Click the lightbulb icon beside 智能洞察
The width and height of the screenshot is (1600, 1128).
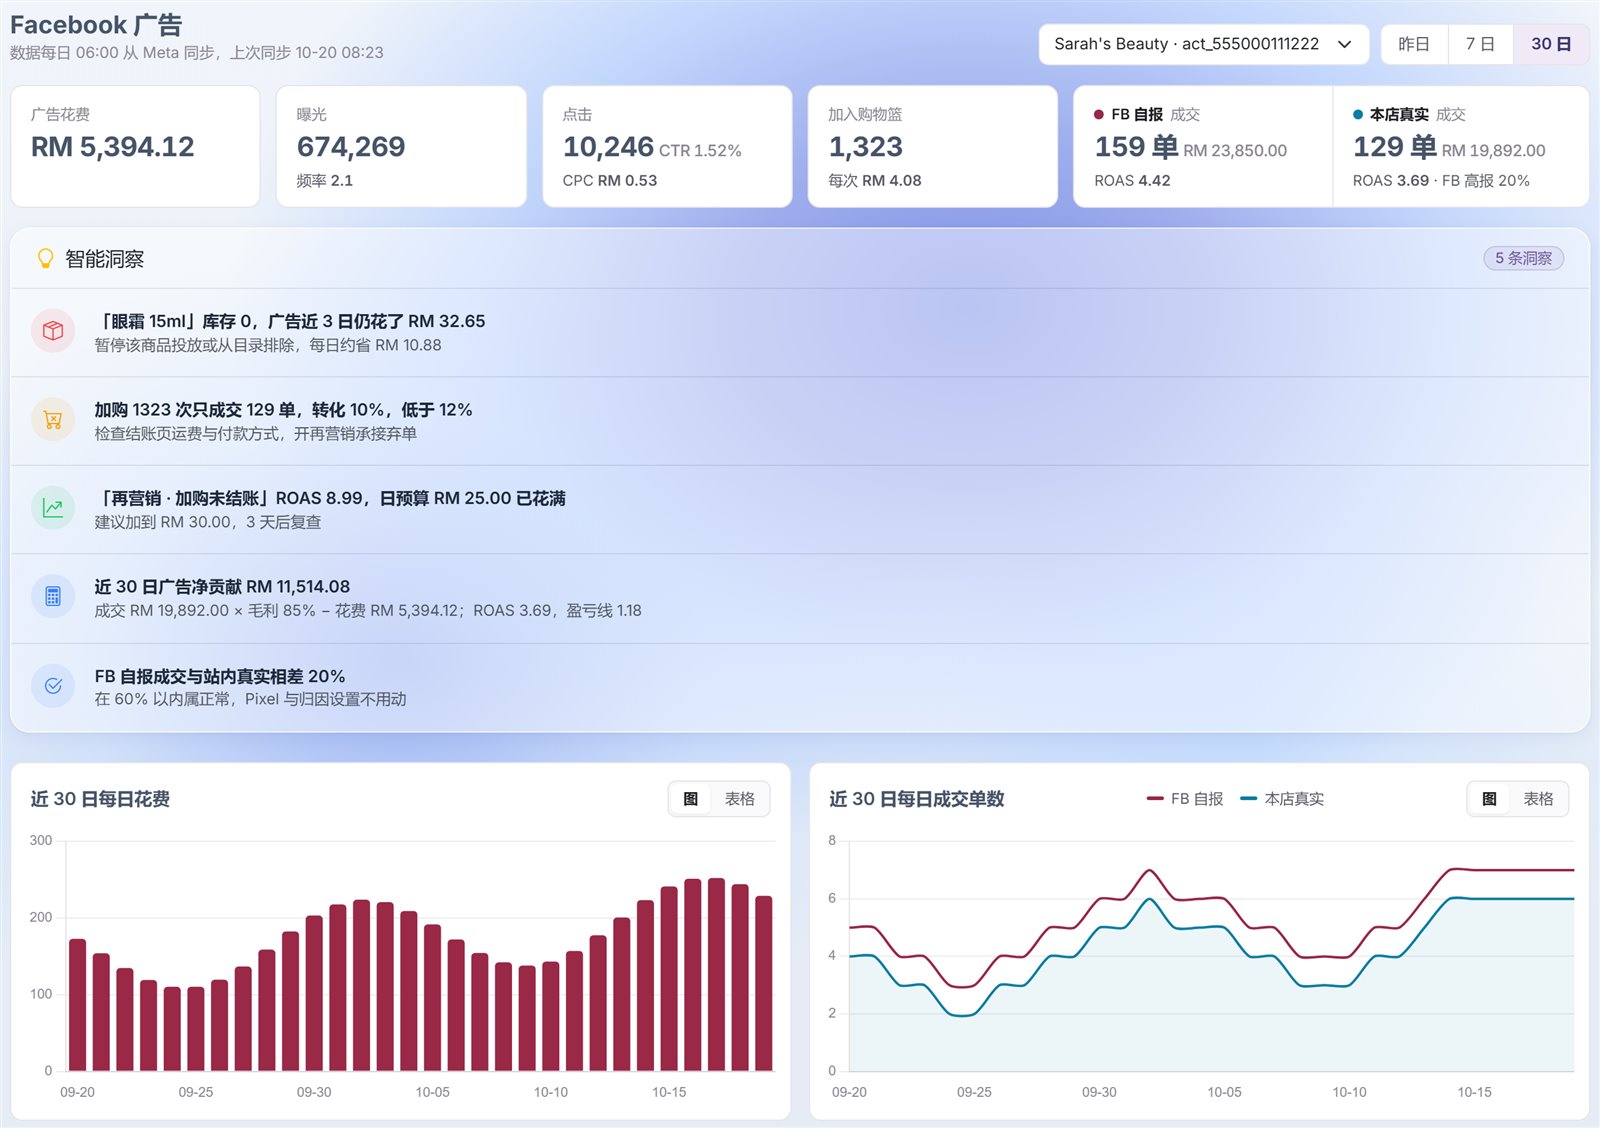[x=45, y=259]
